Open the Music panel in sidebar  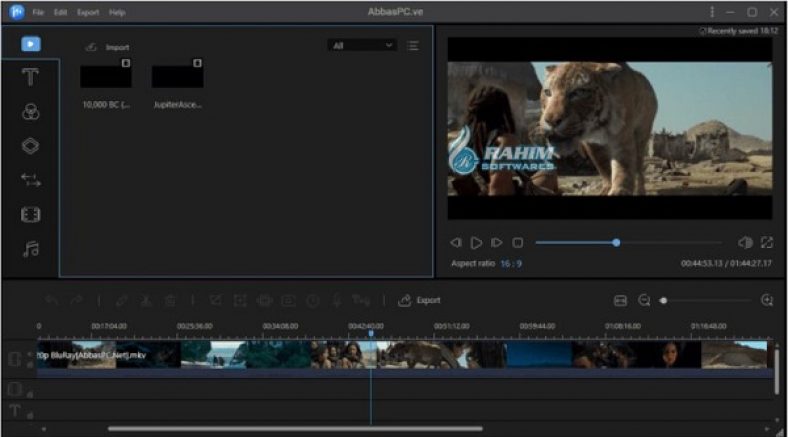[31, 249]
